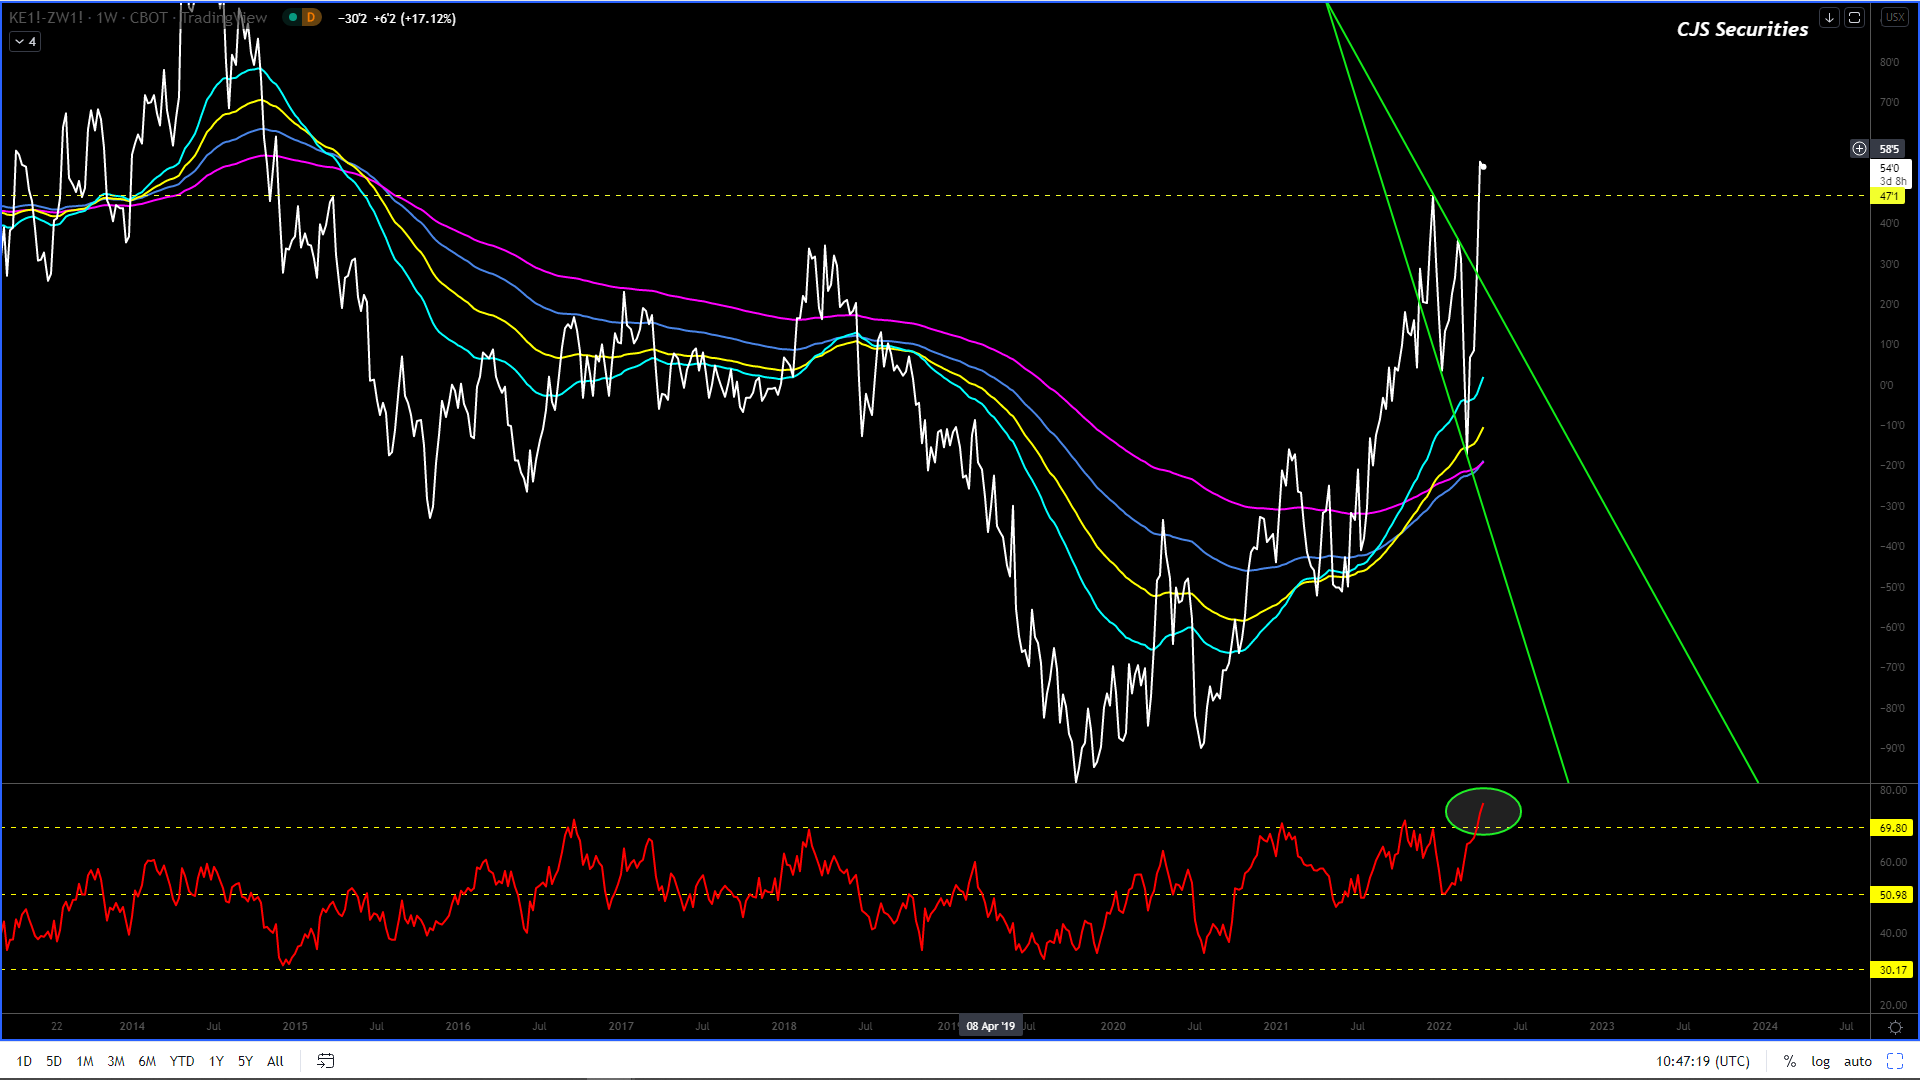
Task: Select the 5Y date range
Action: click(245, 1061)
